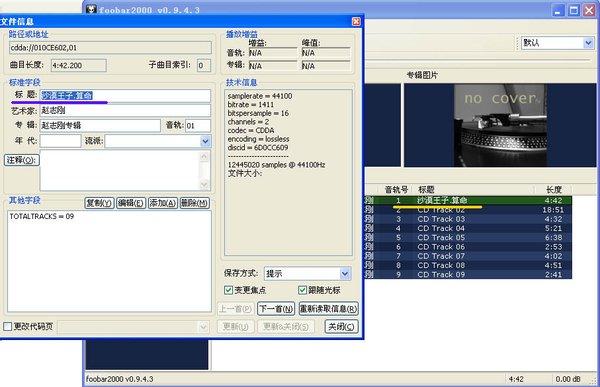600x387 pixels.
Task: Click the comment box scrollbar down arrow
Action: (x=204, y=185)
